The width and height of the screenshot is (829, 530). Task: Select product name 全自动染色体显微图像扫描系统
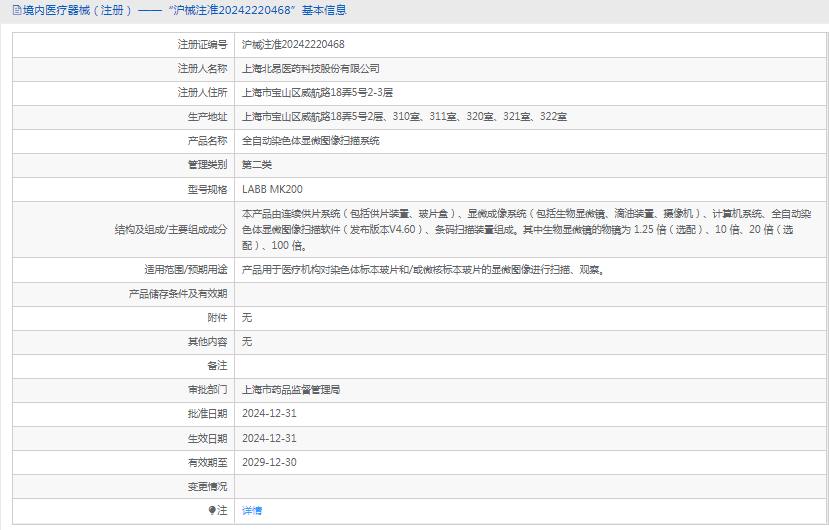coord(310,141)
